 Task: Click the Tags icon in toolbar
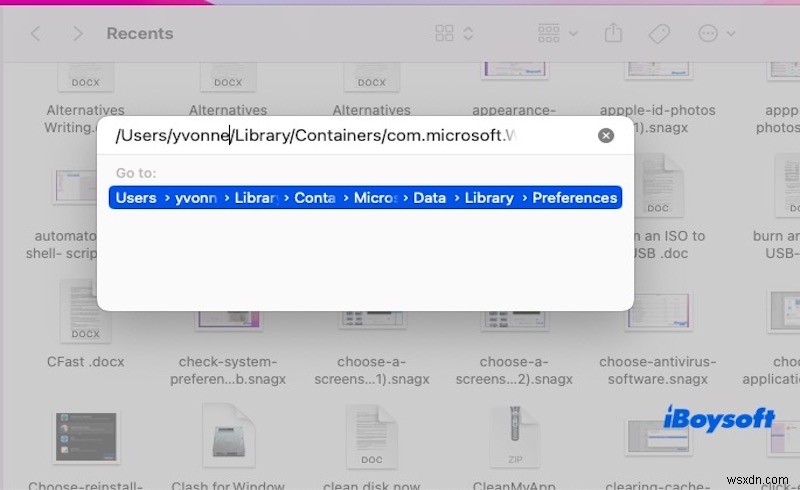pyautogui.click(x=659, y=34)
